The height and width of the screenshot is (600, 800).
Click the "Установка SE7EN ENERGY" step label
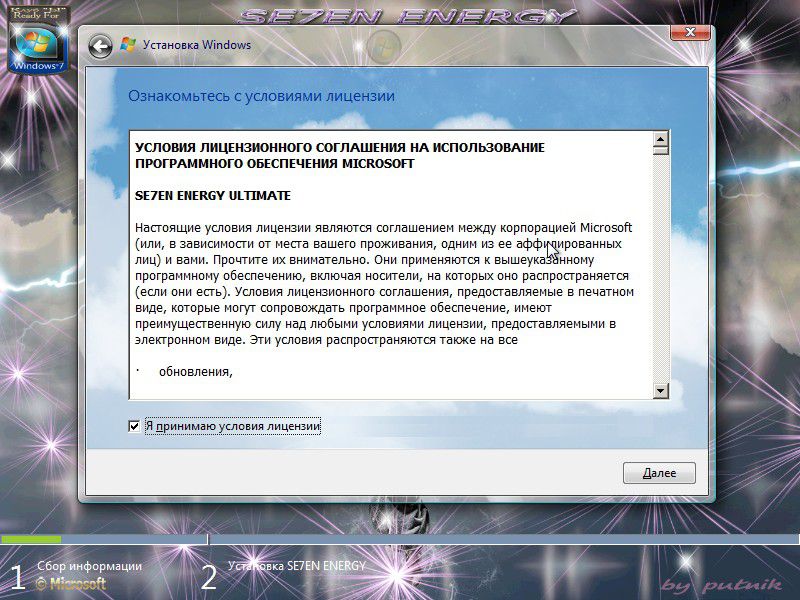(296, 565)
